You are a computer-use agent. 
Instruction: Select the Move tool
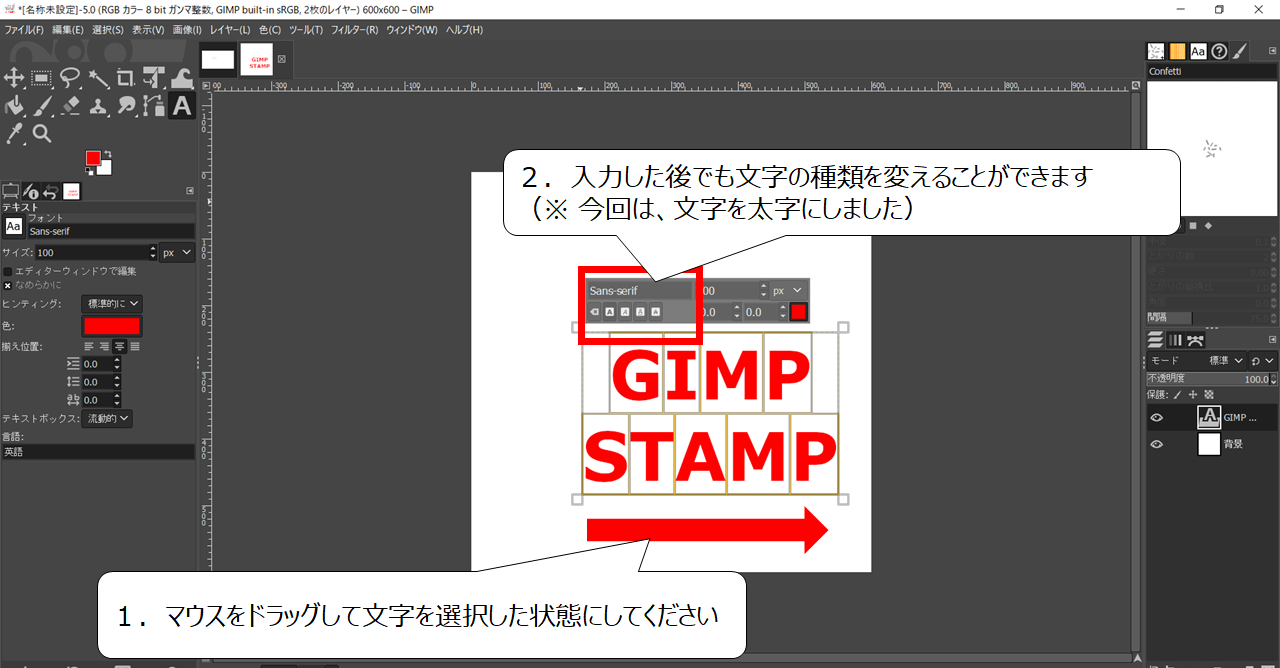click(14, 78)
